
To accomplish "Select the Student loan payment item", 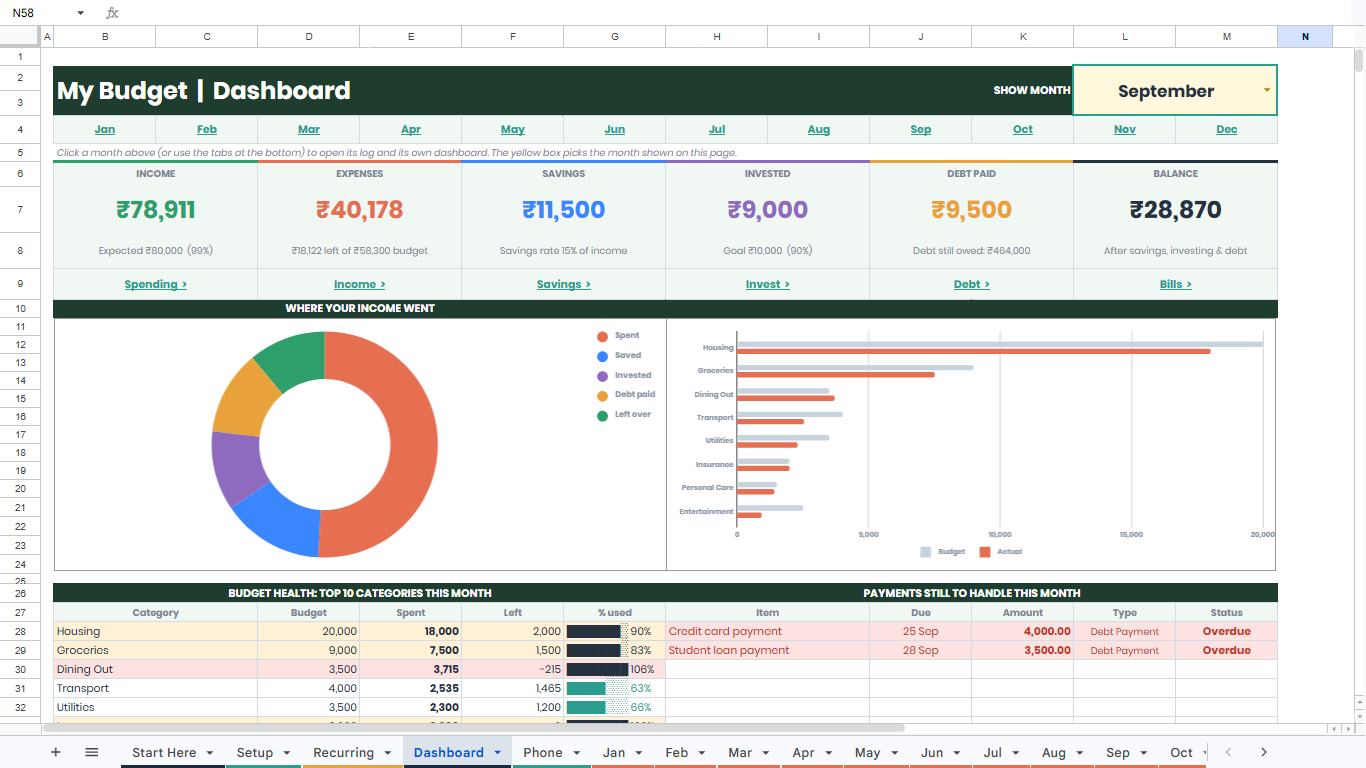I will pyautogui.click(x=767, y=650).
